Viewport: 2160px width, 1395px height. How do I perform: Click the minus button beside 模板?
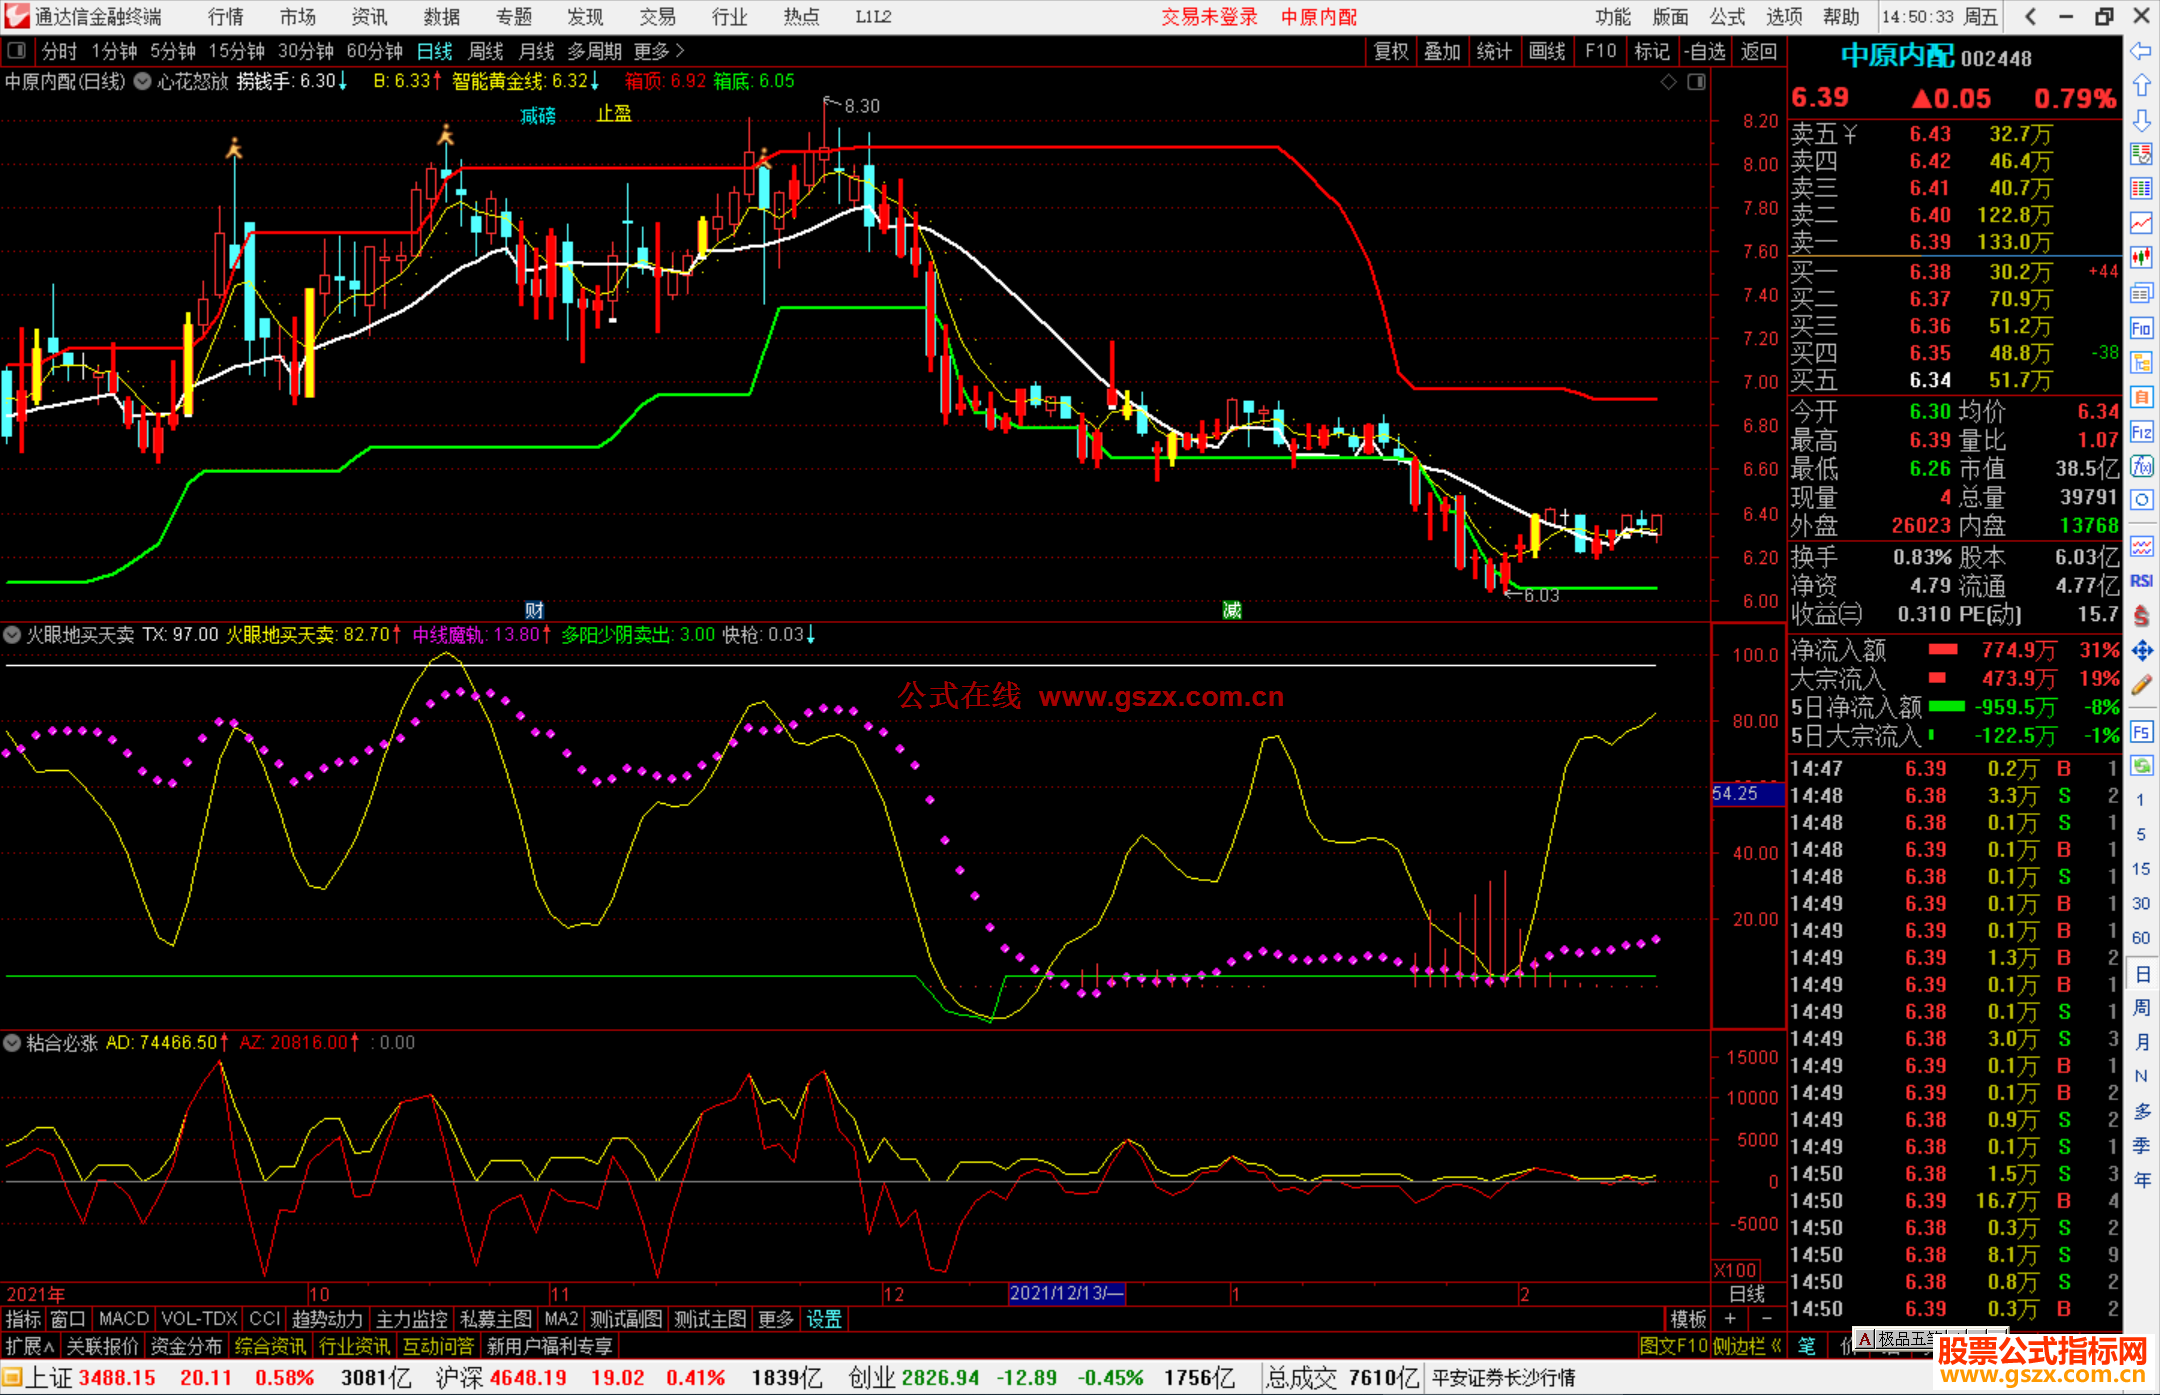(1766, 1319)
